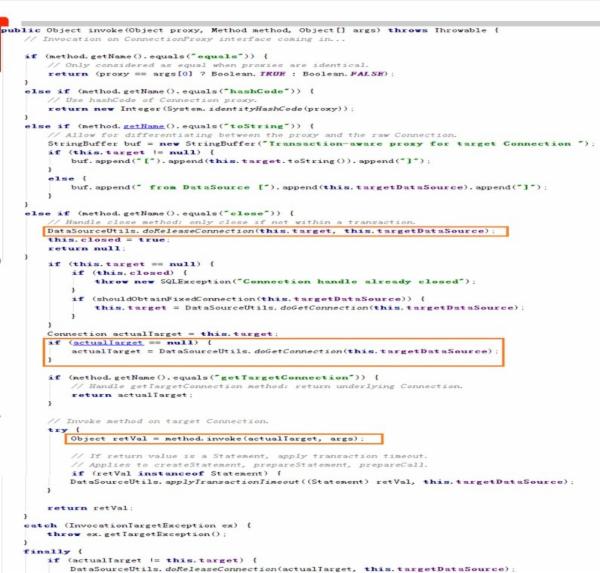Click 'catch (InvocationTargetException ex)' line
600x573 pixels.
pos(138,526)
